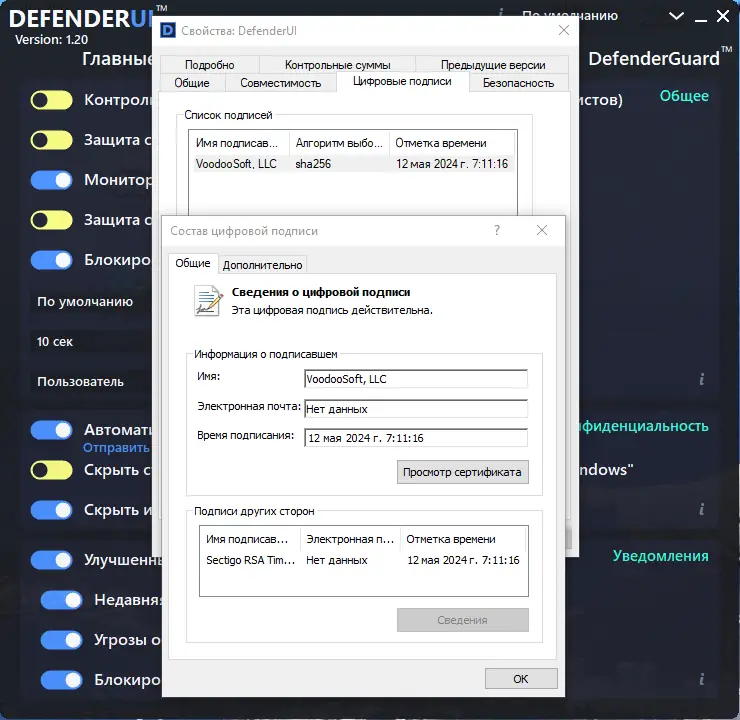Click the question mark help button
740x720 pixels.
tap(496, 230)
